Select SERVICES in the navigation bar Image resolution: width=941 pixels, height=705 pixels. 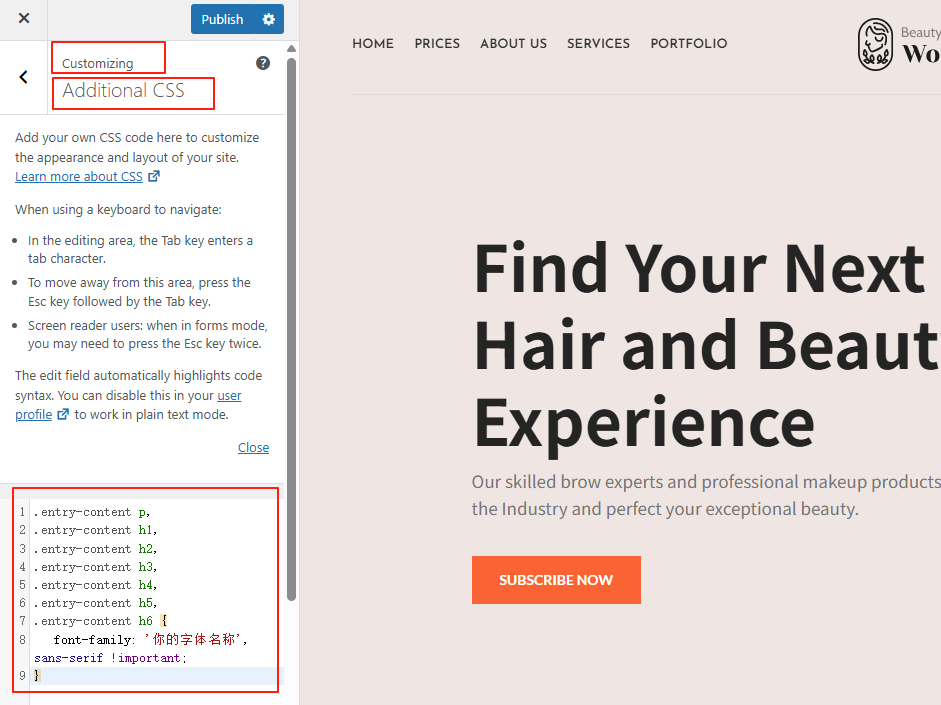598,44
